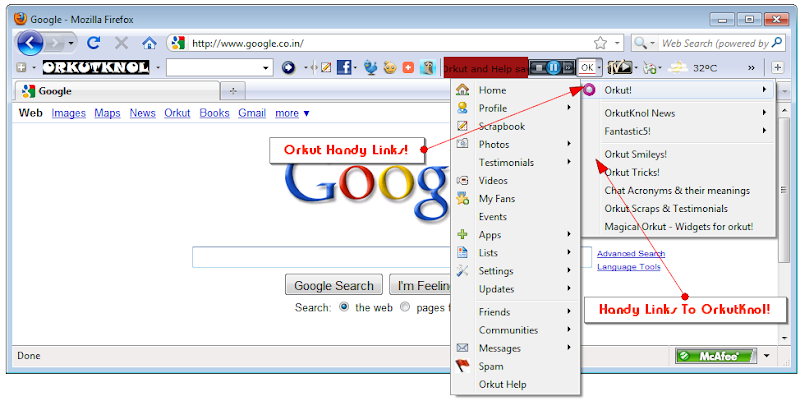Image resolution: width=800 pixels, height=401 pixels.
Task: Select the 'pages' search radio button
Action: (405, 307)
